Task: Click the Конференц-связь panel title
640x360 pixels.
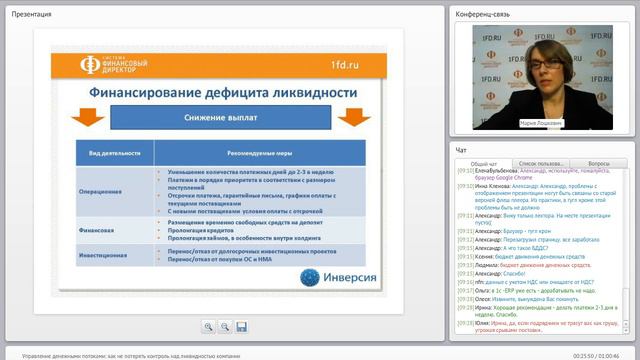Action: click(x=482, y=14)
